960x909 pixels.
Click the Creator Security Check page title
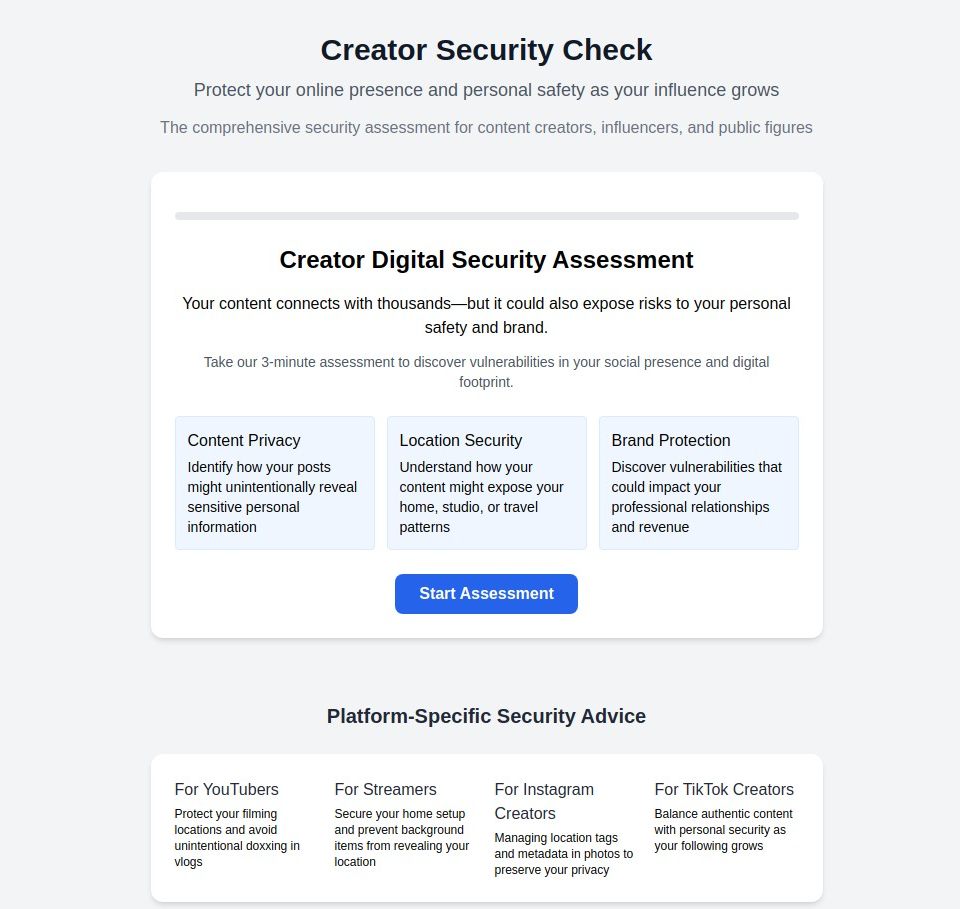(486, 50)
